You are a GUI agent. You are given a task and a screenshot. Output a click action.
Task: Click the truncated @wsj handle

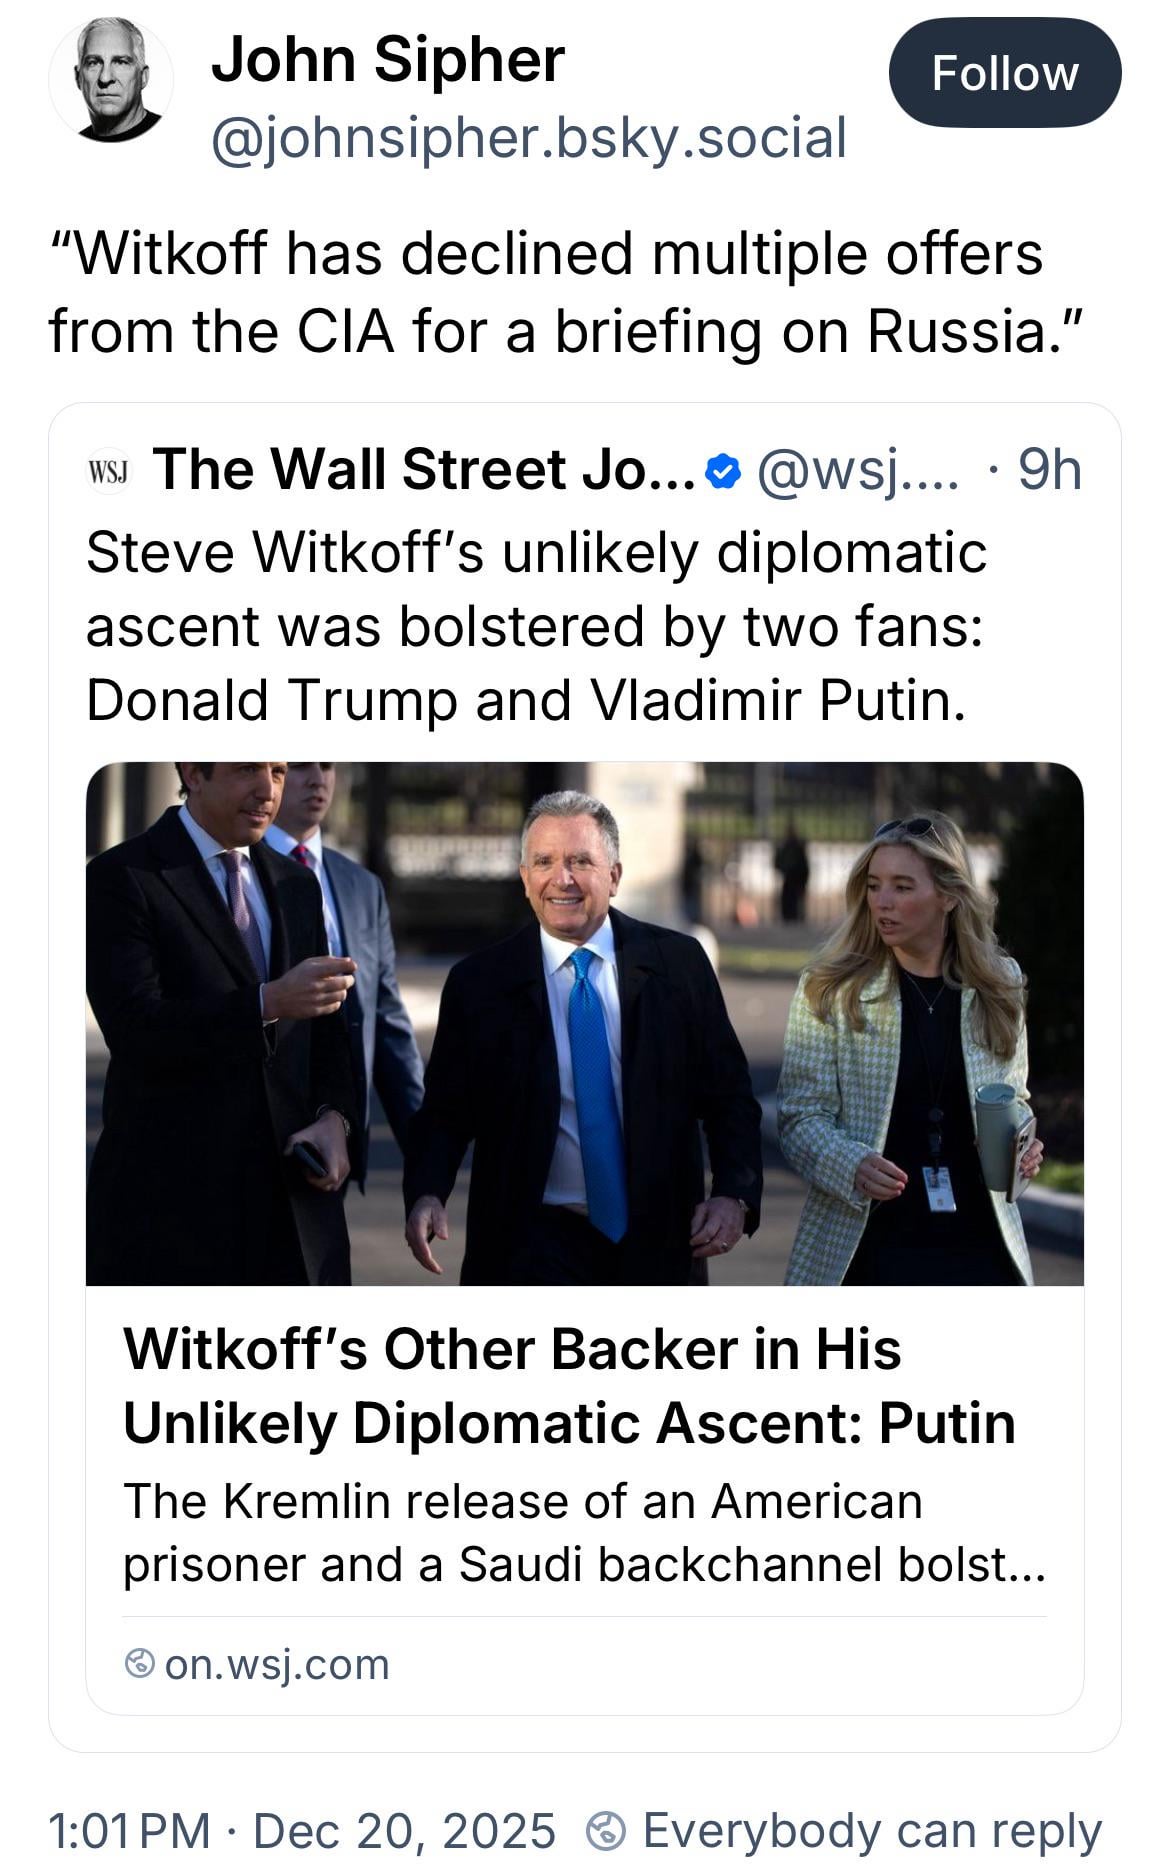pyautogui.click(x=857, y=469)
